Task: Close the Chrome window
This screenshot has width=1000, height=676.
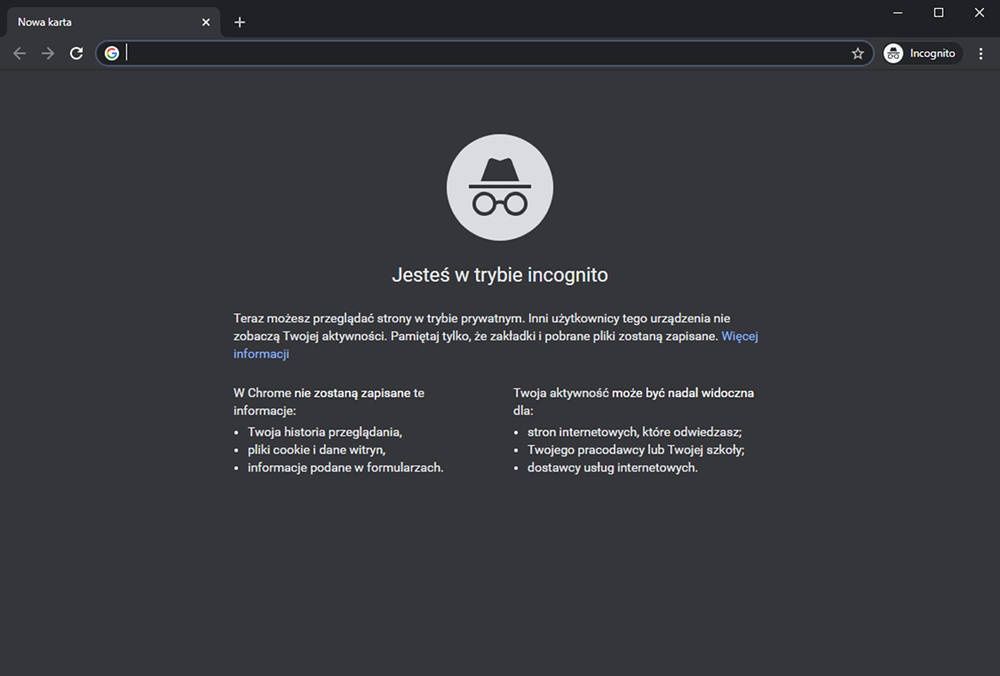Action: 980,13
